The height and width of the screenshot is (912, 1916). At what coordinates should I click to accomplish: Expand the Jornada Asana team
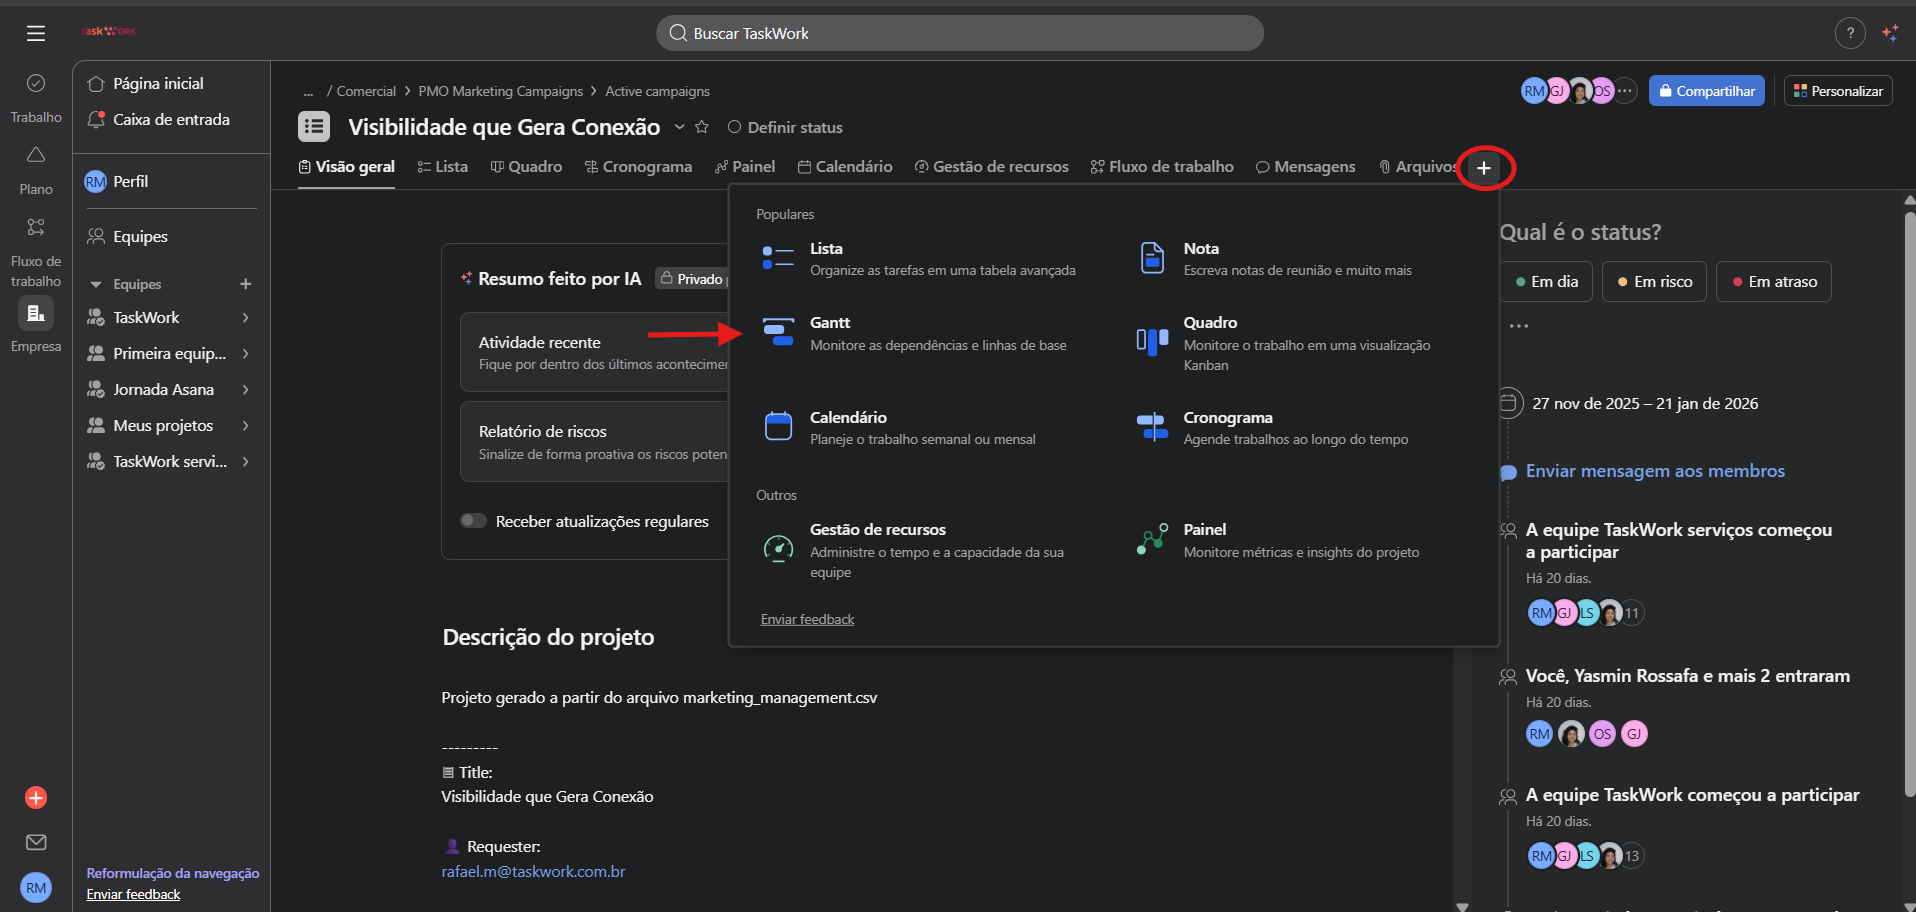(245, 389)
